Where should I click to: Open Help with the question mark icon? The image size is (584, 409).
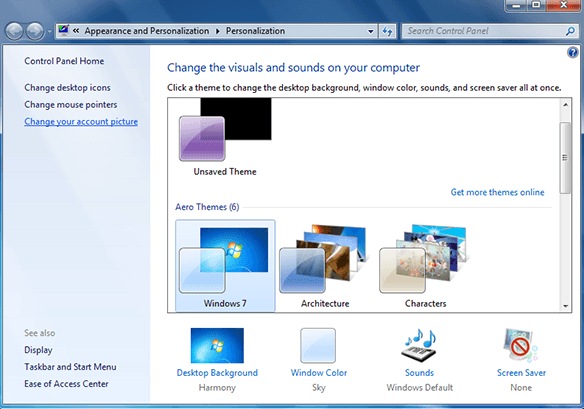tap(572, 53)
